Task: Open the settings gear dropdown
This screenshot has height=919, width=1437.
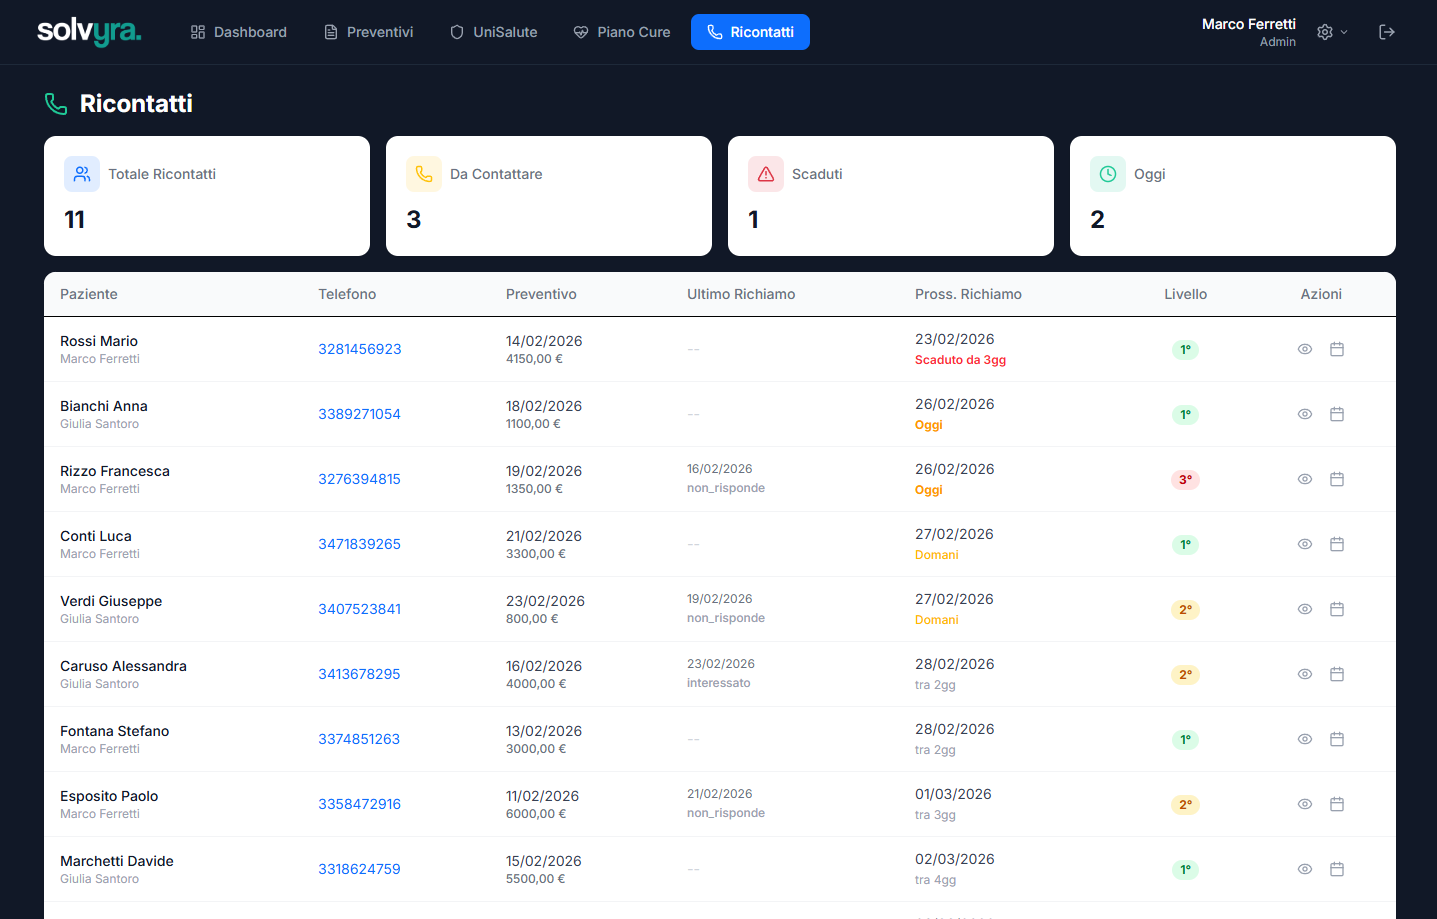Action: pos(1331,32)
